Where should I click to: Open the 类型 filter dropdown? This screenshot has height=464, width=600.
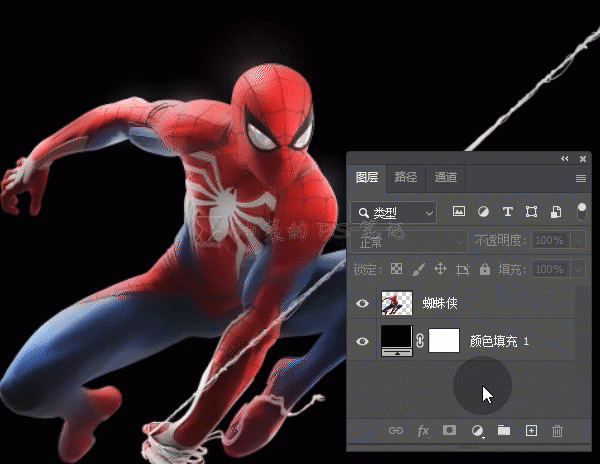393,213
